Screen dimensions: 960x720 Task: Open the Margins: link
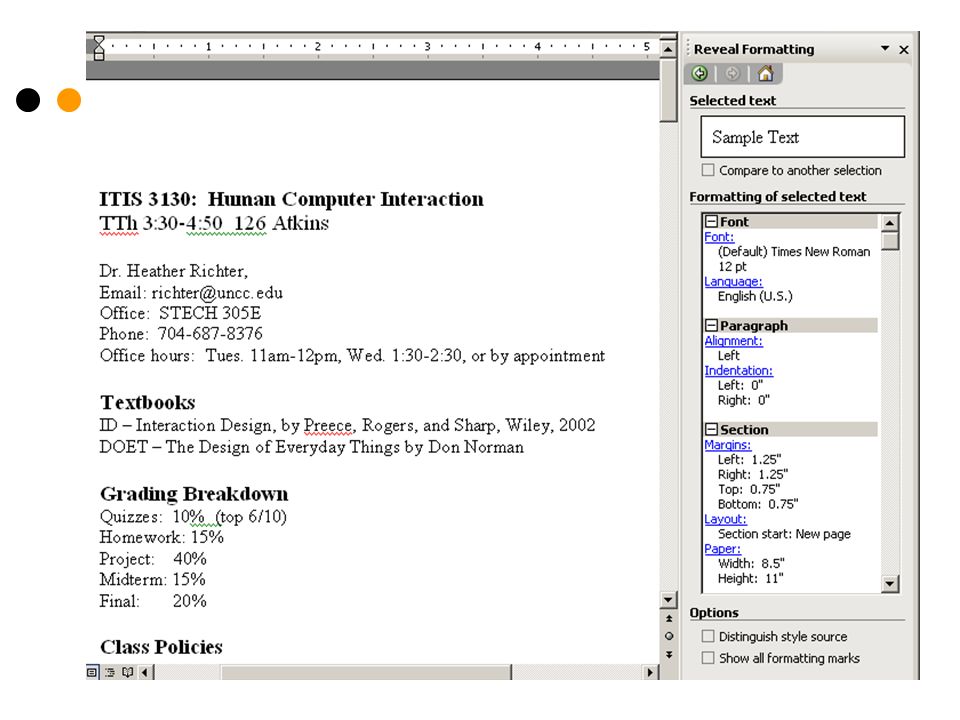(727, 445)
